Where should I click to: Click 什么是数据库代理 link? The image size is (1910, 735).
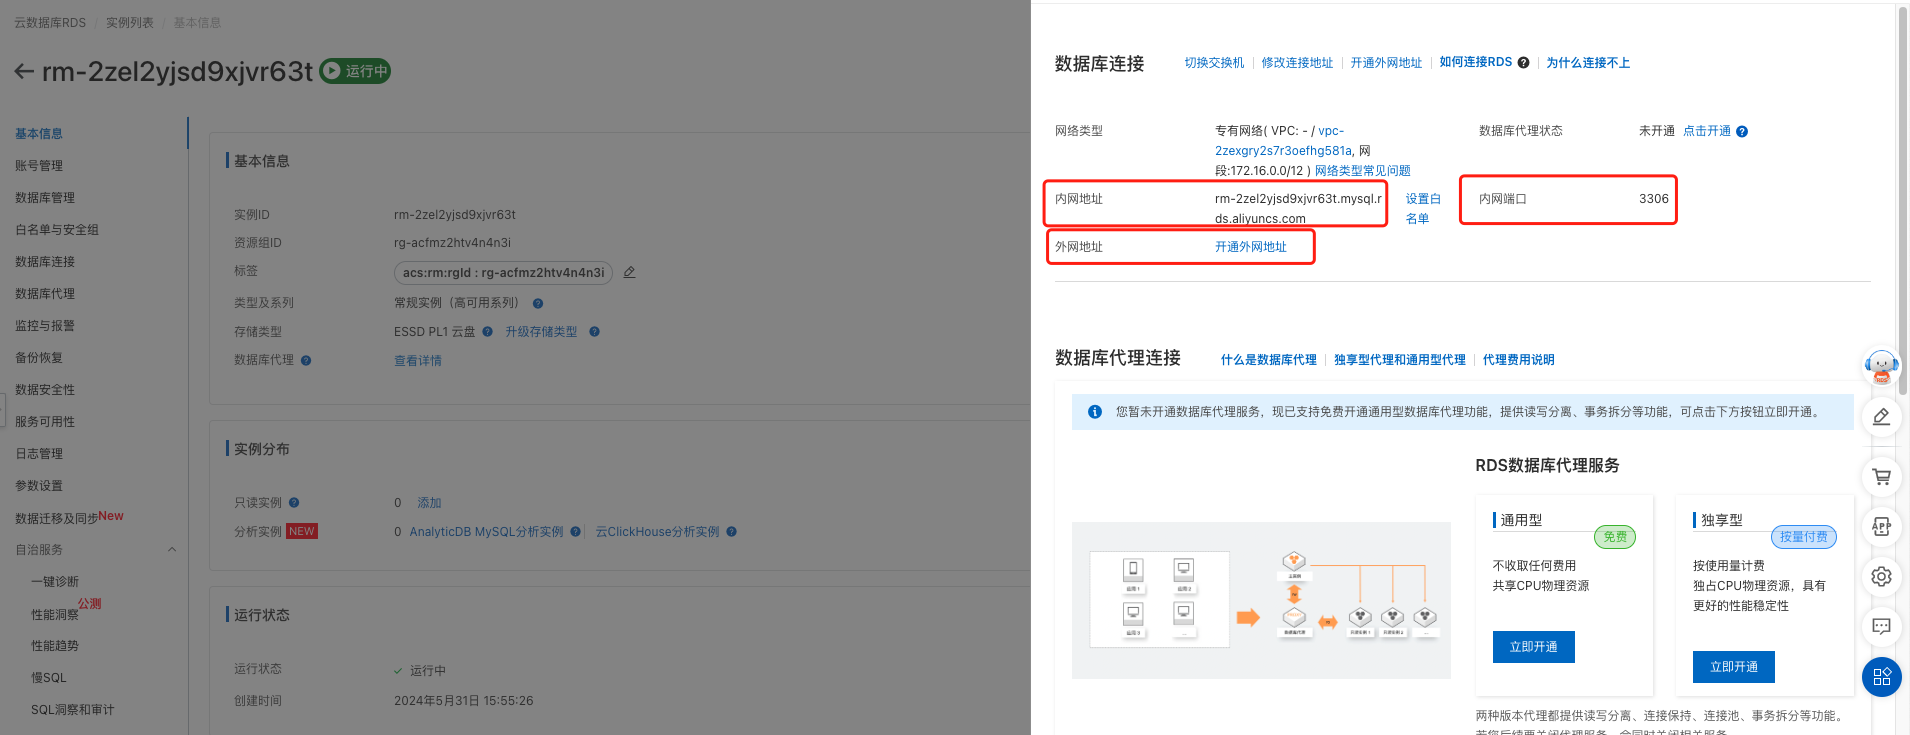[x=1268, y=360]
